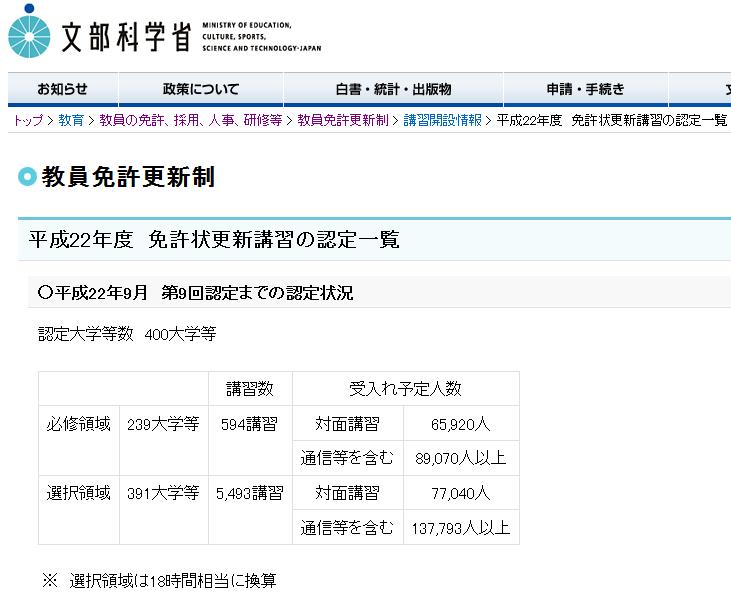Viewport: 731px width, 602px height.
Task: Click the English ministry name text in header
Action: point(261,36)
